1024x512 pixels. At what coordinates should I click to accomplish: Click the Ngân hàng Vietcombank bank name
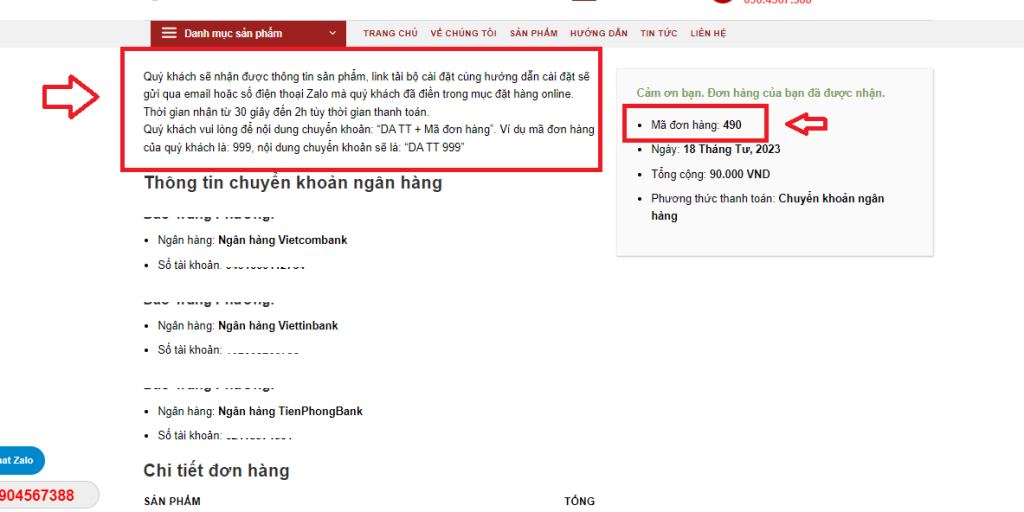pyautogui.click(x=283, y=240)
